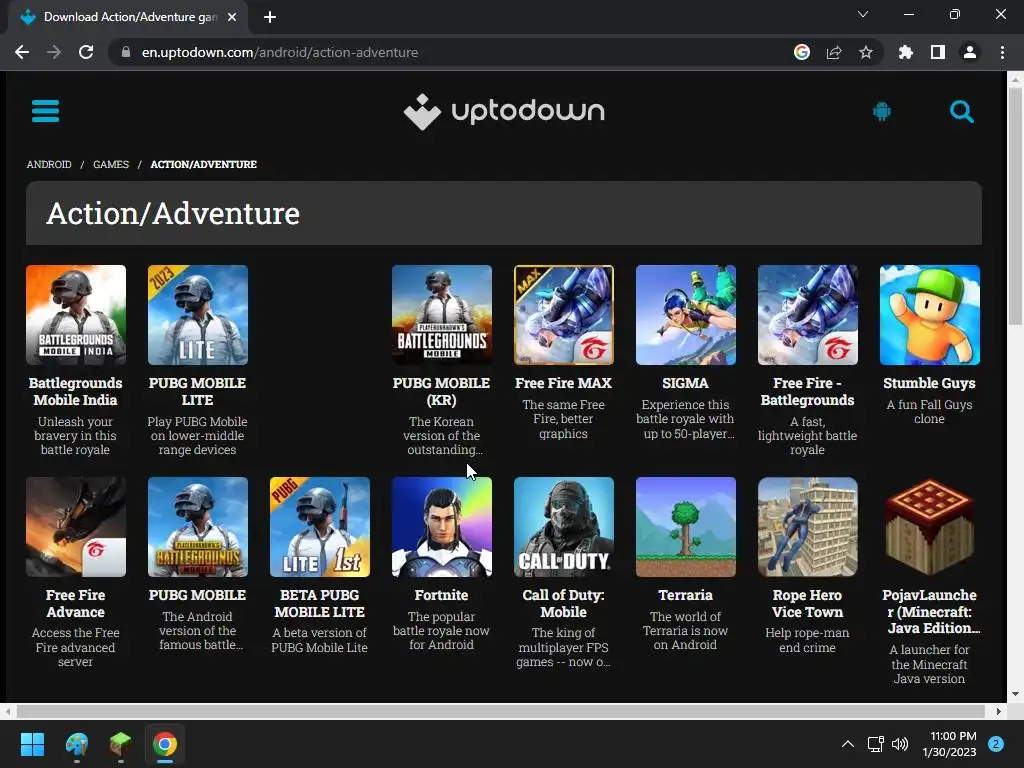Show hidden system tray icons

[848, 744]
